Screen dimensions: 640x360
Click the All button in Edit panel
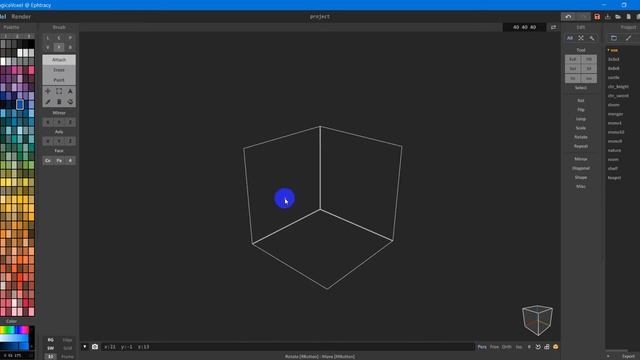[x=570, y=38]
